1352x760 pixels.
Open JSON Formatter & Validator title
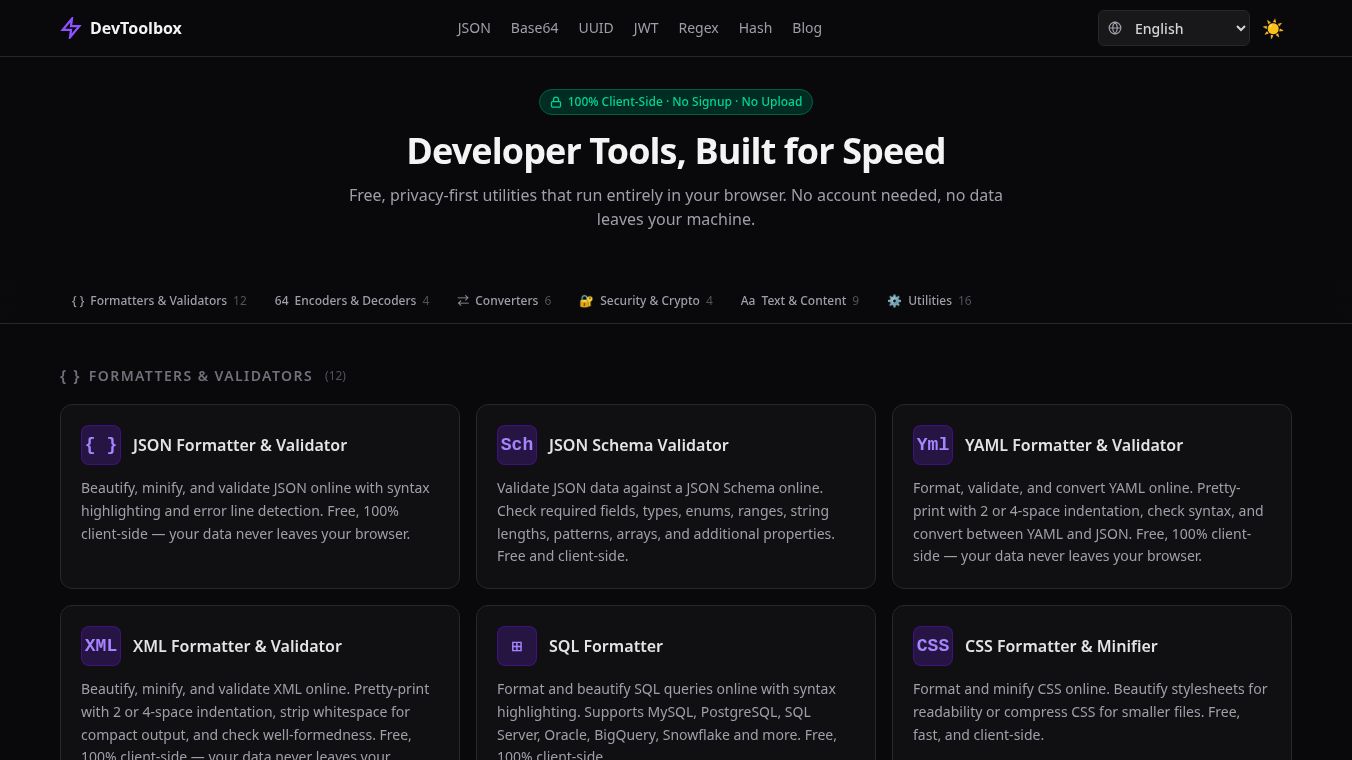[240, 445]
